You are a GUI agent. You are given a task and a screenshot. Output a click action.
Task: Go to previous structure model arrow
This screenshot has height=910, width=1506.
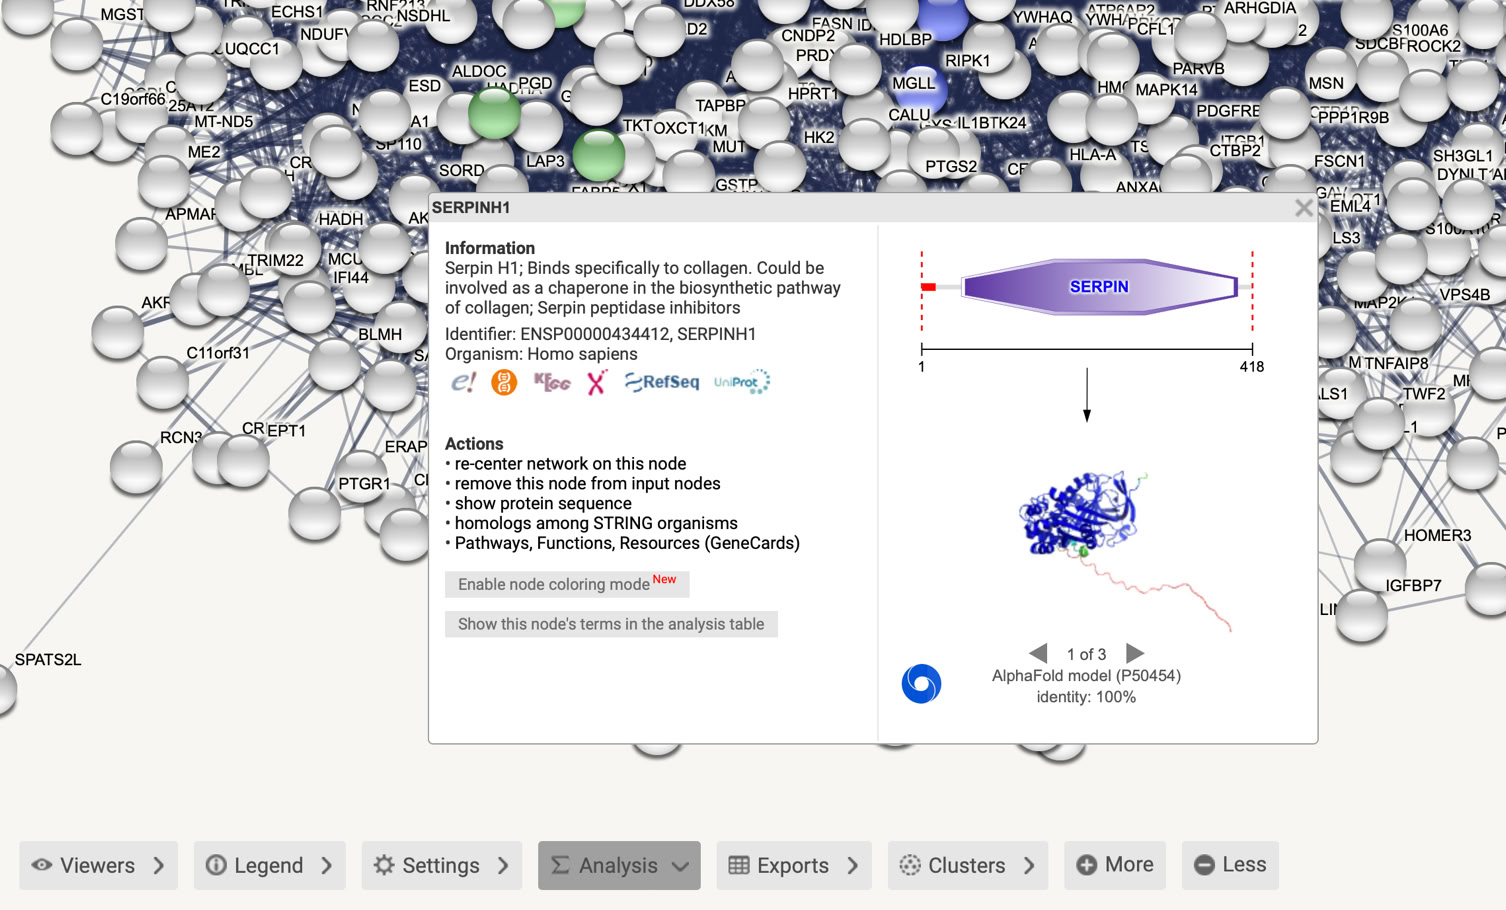(x=1038, y=653)
